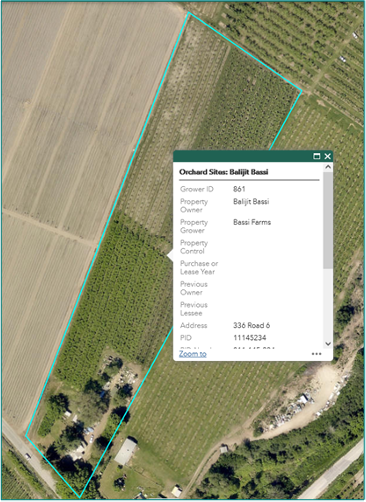This screenshot has height=502, width=366.
Task: Click the Previous Lessee field label
Action: click(194, 309)
